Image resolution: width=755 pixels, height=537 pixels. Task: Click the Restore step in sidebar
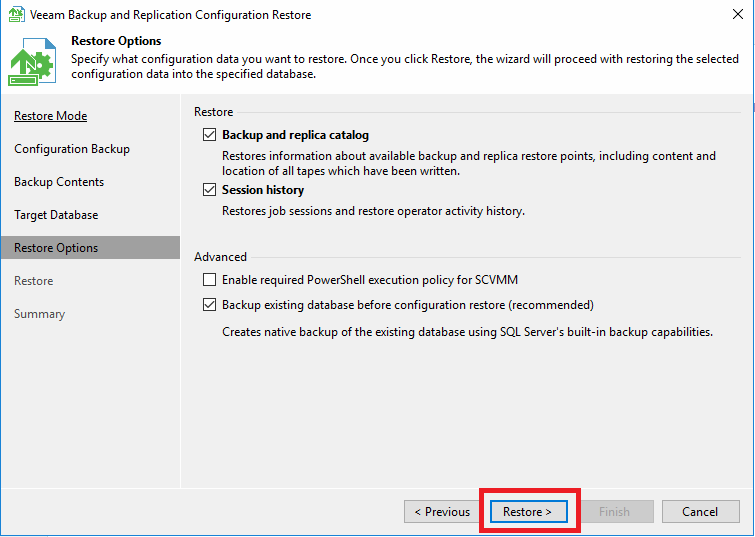click(34, 281)
